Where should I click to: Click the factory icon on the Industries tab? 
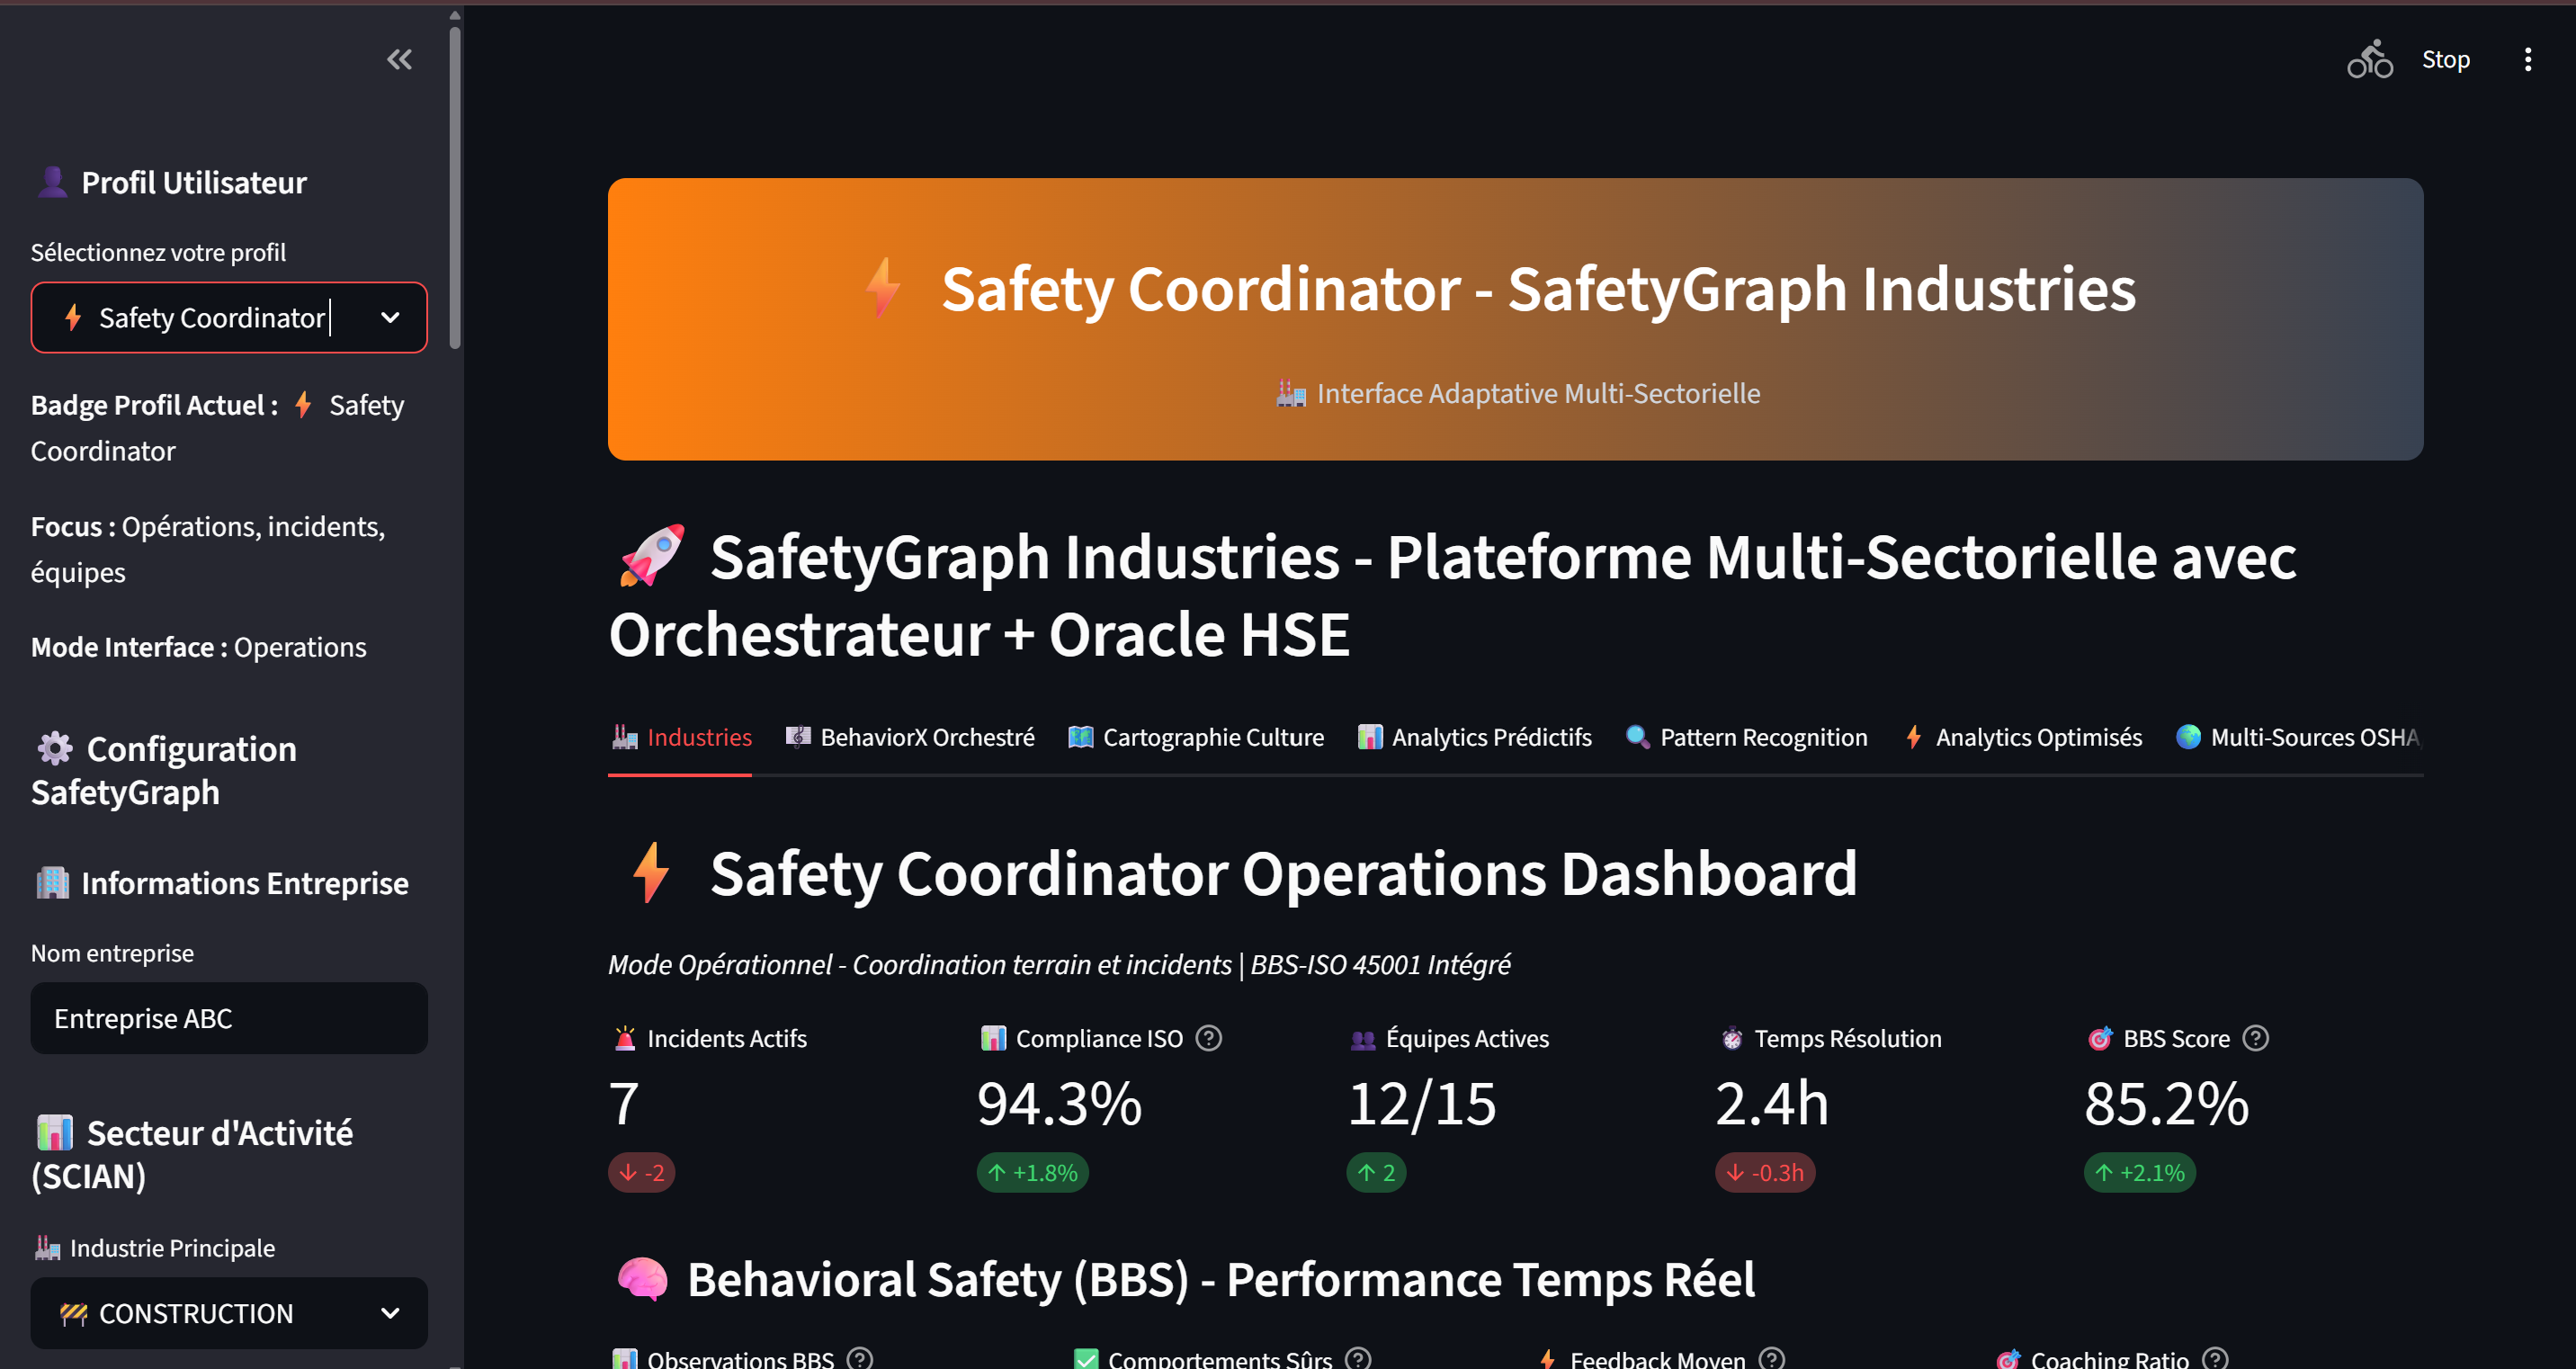(625, 737)
